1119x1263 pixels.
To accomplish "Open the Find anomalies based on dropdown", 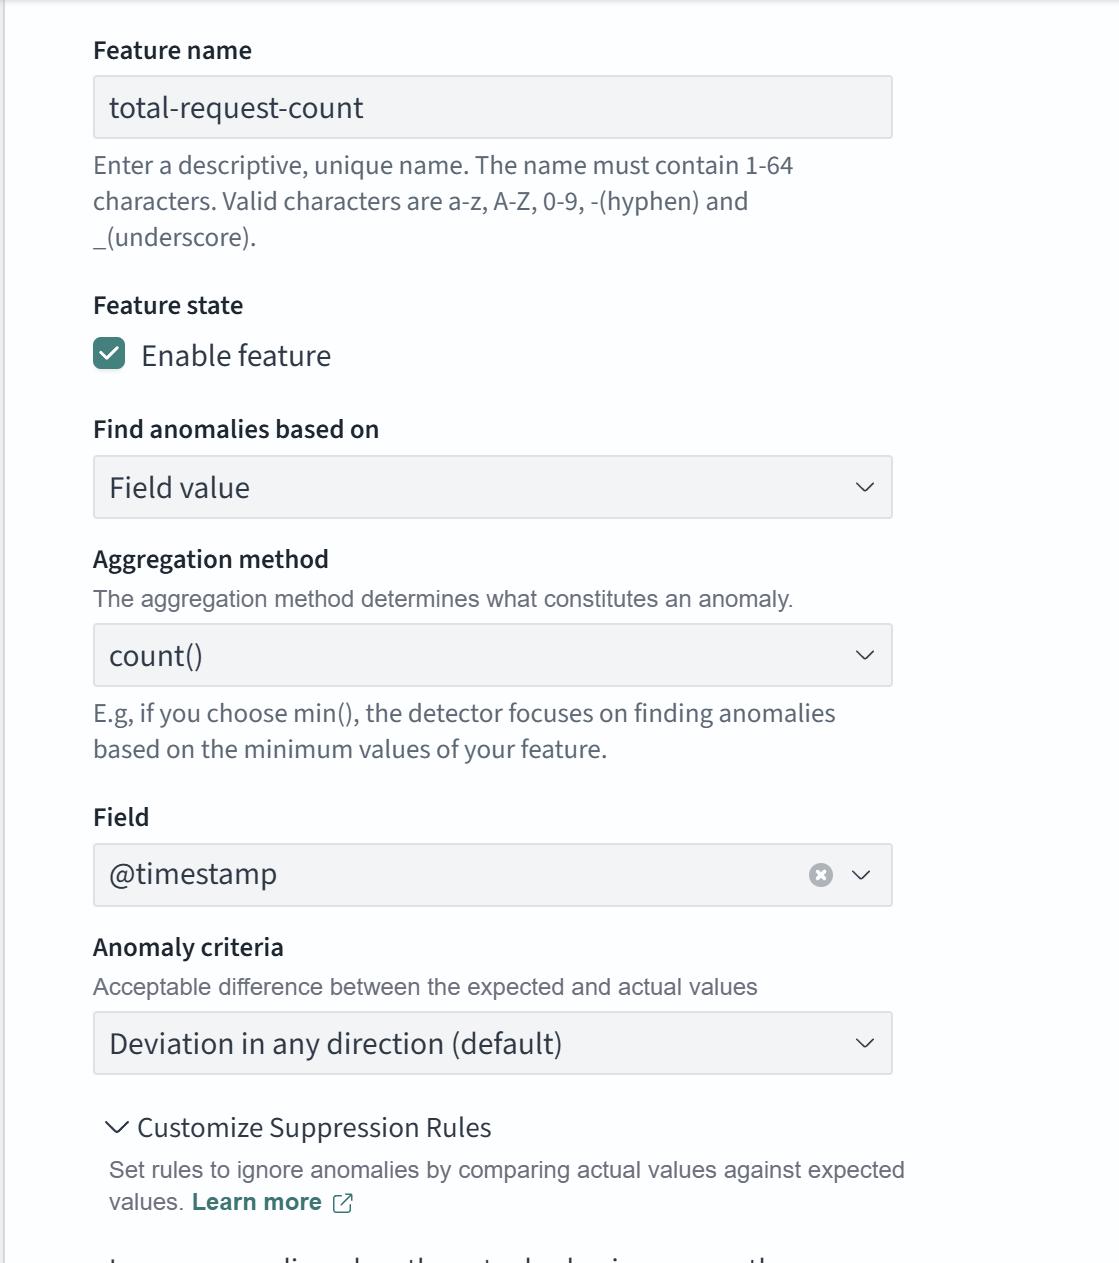I will click(x=480, y=487).
